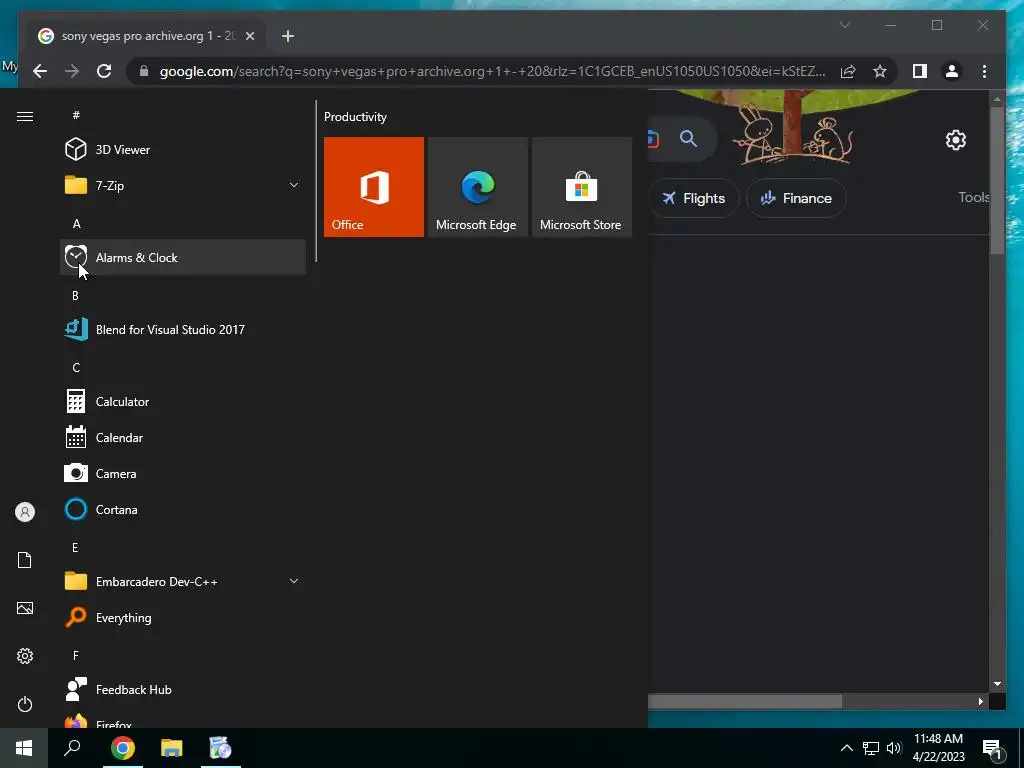The width and height of the screenshot is (1024, 768).
Task: Launch the Camera app
Action: tap(183, 473)
